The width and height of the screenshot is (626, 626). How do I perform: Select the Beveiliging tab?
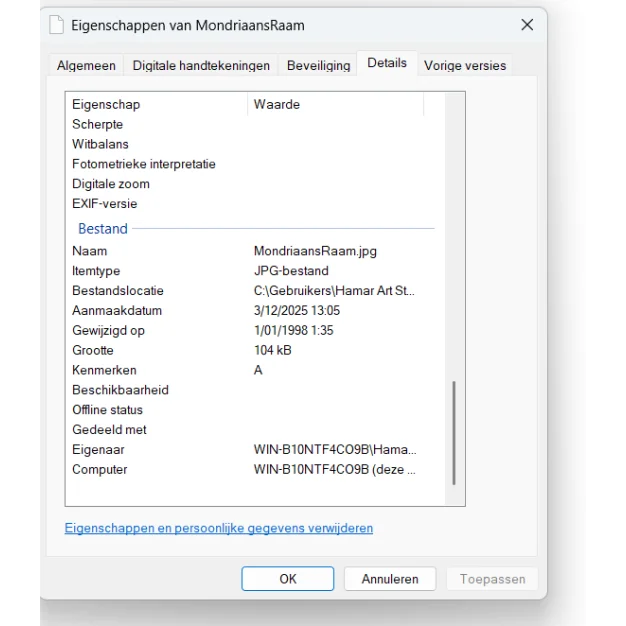[x=318, y=66]
